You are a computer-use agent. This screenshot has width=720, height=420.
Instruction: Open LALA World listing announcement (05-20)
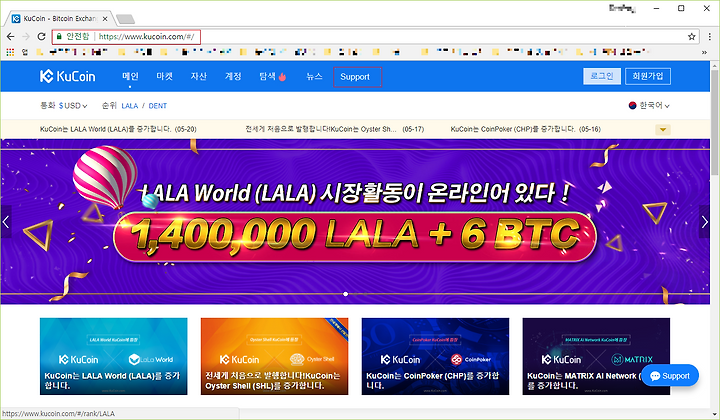[x=118, y=129]
